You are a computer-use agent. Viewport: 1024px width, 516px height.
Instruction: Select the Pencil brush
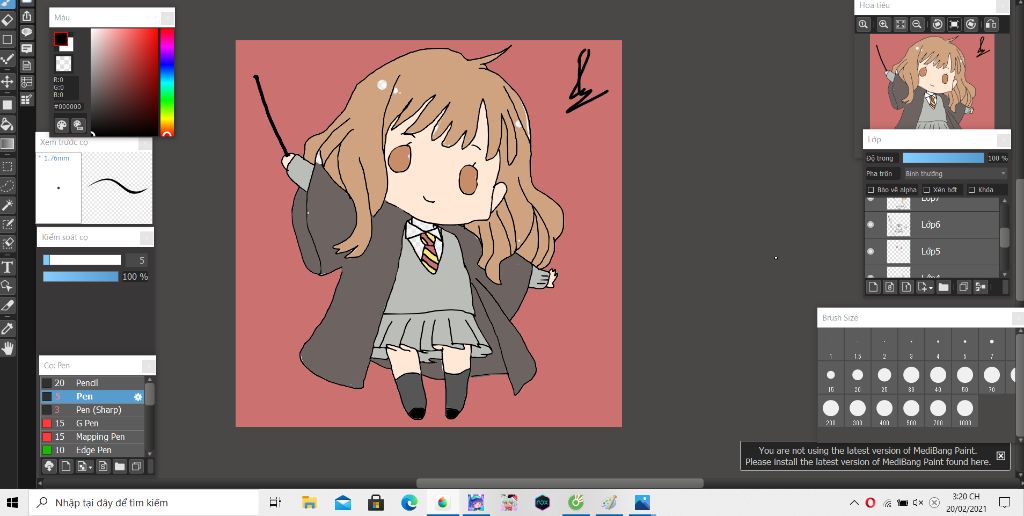[92, 383]
